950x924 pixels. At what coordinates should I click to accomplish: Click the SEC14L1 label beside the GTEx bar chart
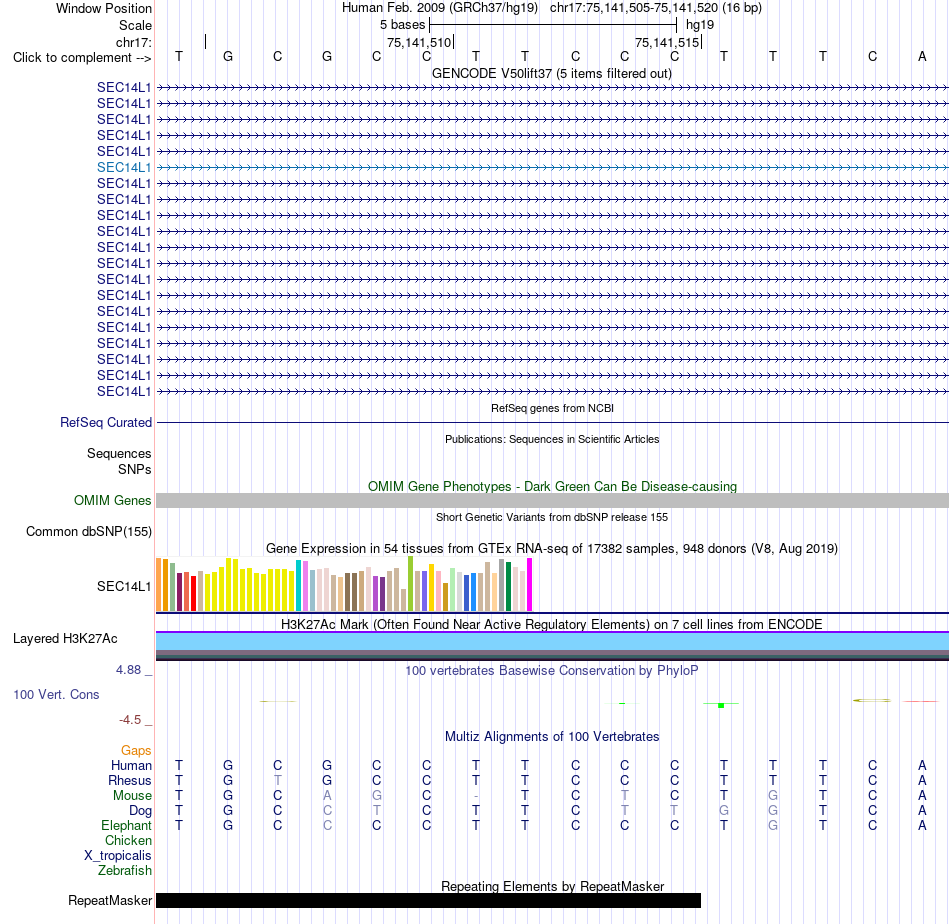(124, 586)
